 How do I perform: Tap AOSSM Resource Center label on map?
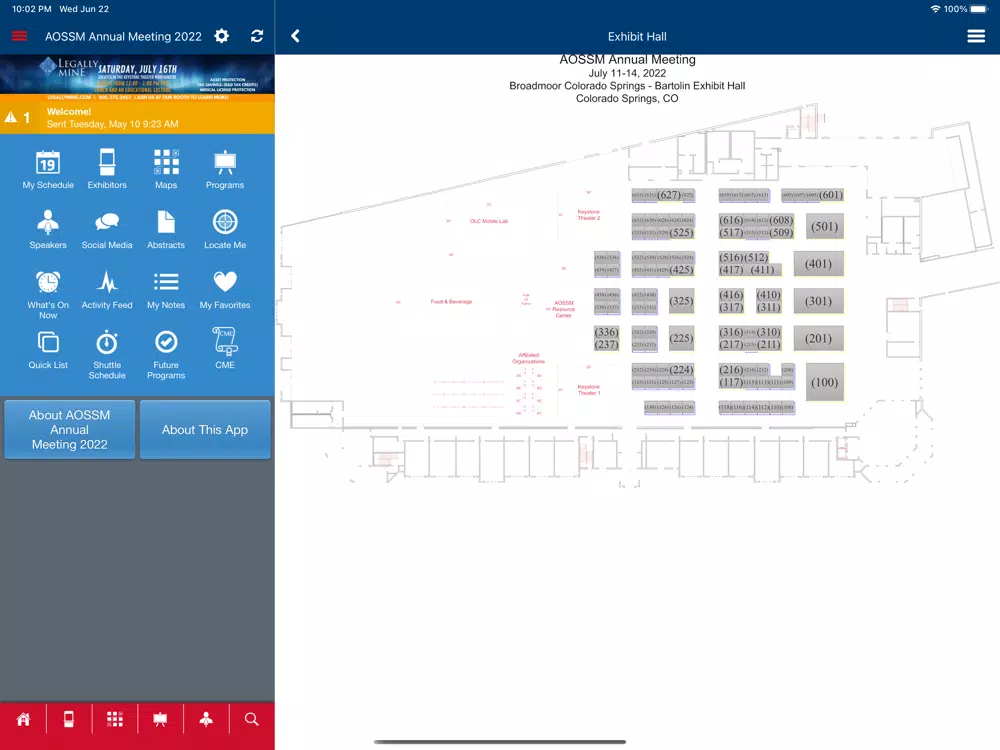564,309
